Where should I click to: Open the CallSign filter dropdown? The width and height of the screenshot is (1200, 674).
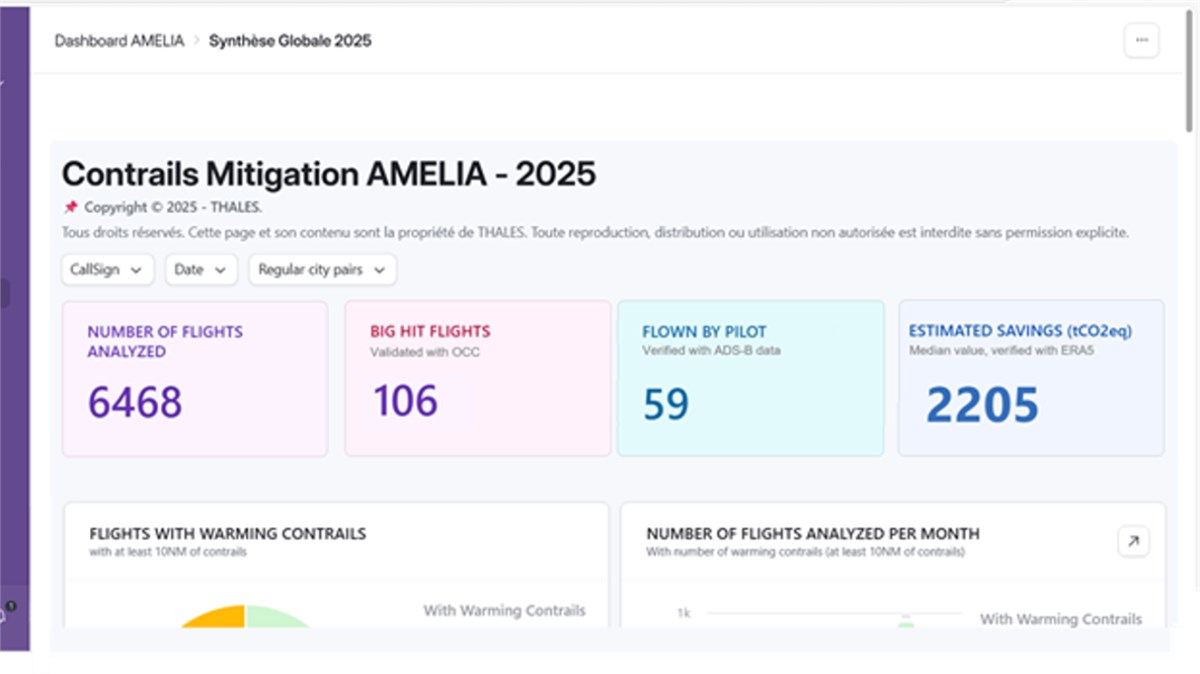[x=108, y=270]
